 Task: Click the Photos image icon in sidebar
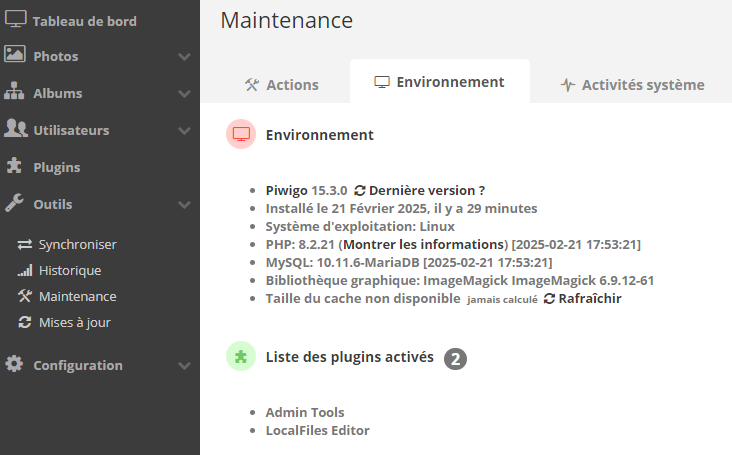15,55
